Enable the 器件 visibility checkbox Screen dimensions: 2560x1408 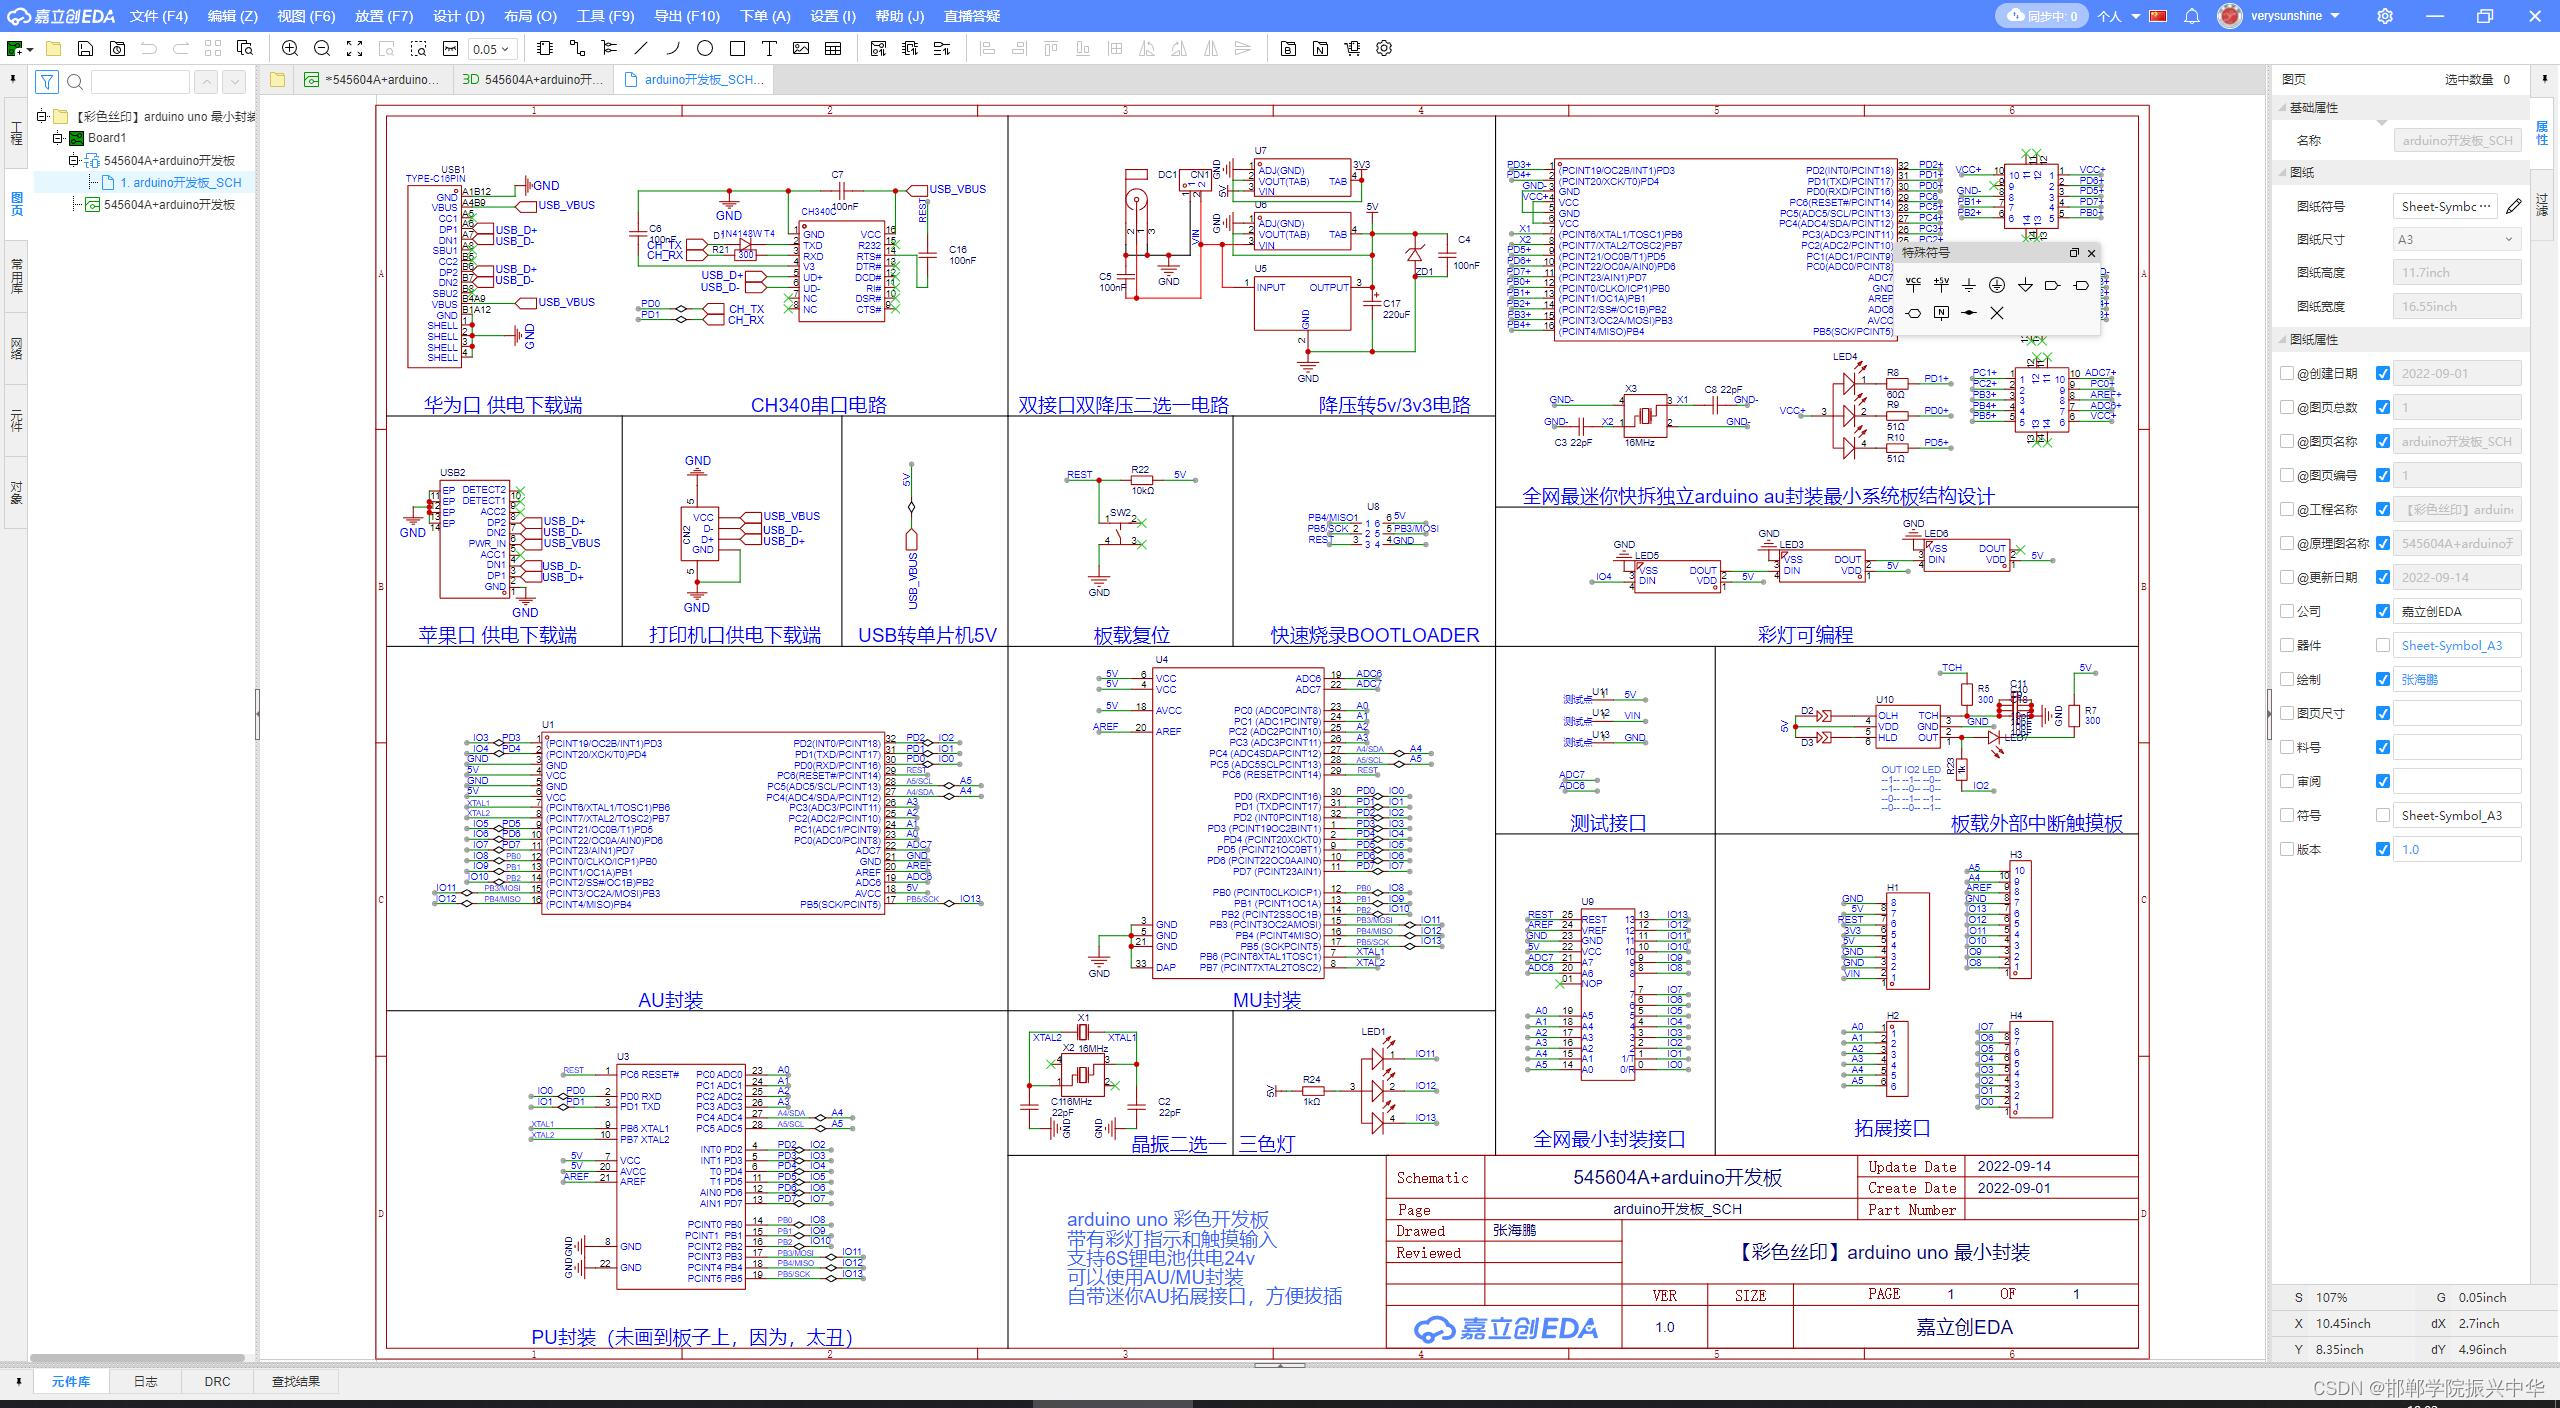(2383, 645)
